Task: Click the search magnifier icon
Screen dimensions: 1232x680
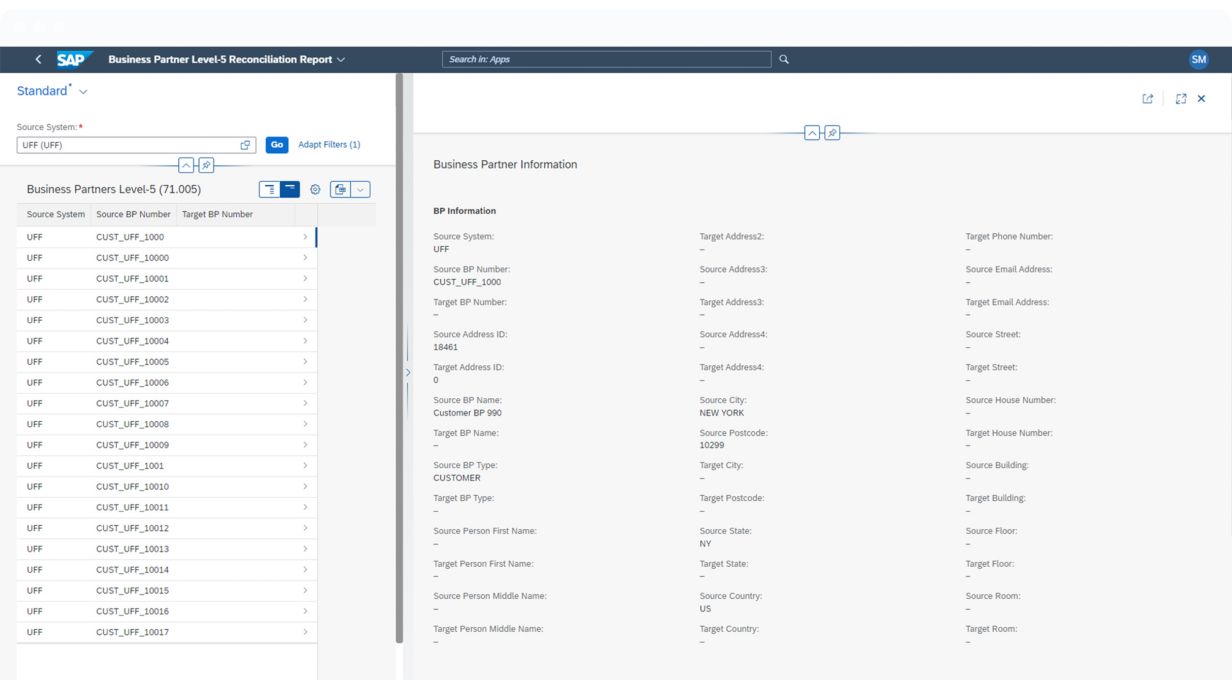Action: coord(784,59)
